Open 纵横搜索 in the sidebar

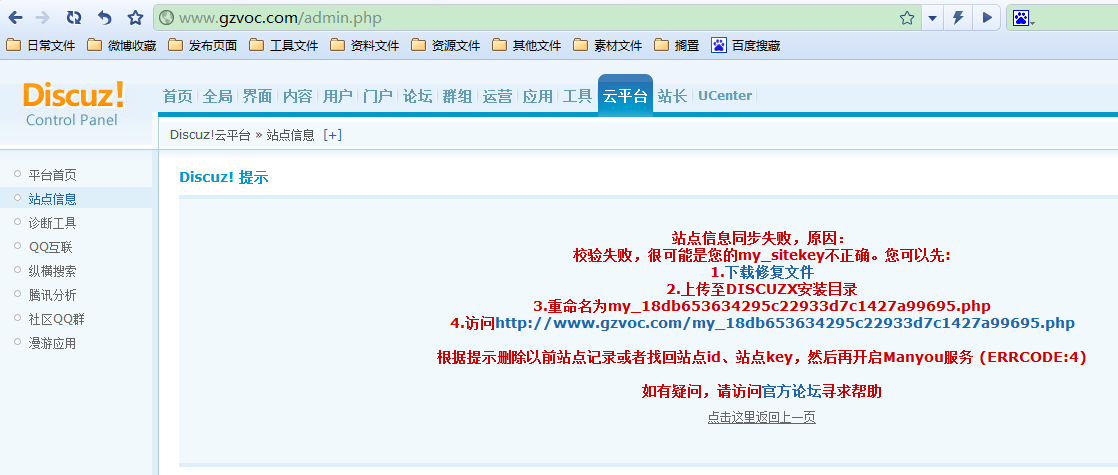[52, 271]
